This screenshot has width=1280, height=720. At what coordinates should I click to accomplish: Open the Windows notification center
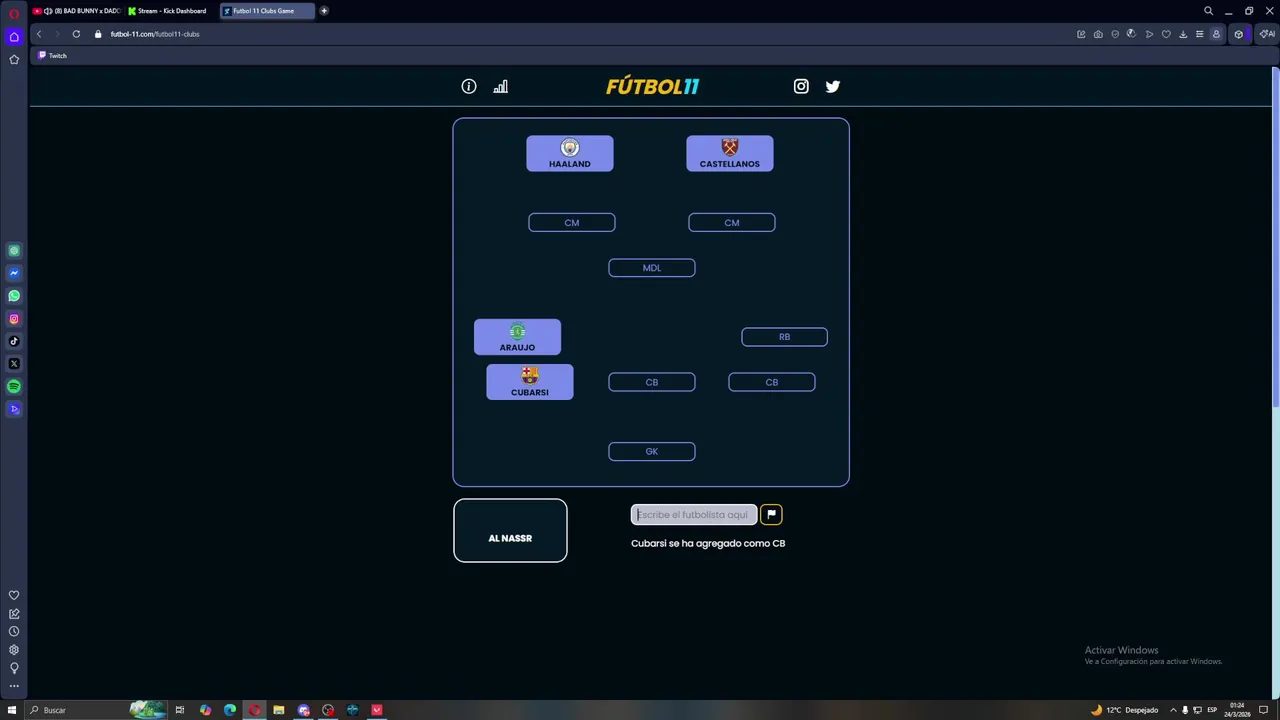click(1263, 710)
